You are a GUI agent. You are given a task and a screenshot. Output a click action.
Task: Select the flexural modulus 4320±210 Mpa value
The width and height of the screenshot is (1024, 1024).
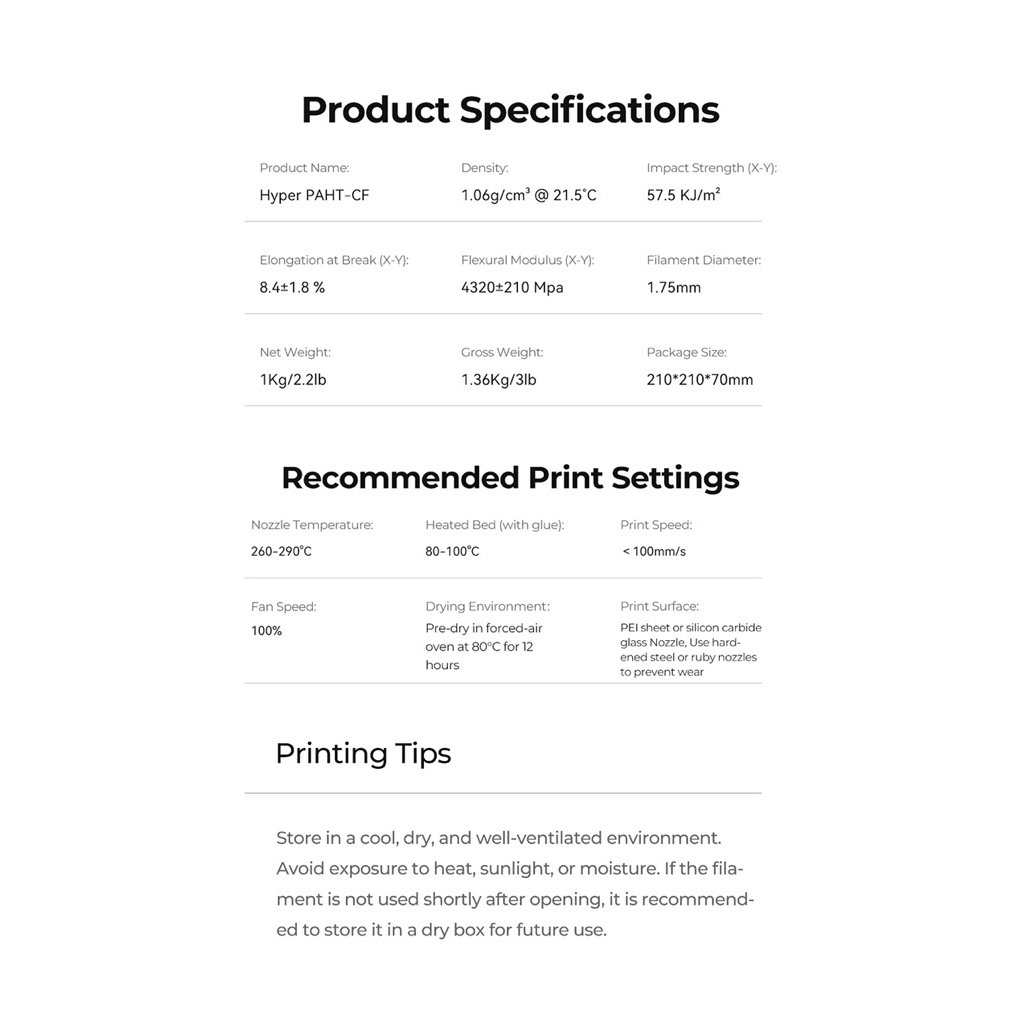coord(512,287)
